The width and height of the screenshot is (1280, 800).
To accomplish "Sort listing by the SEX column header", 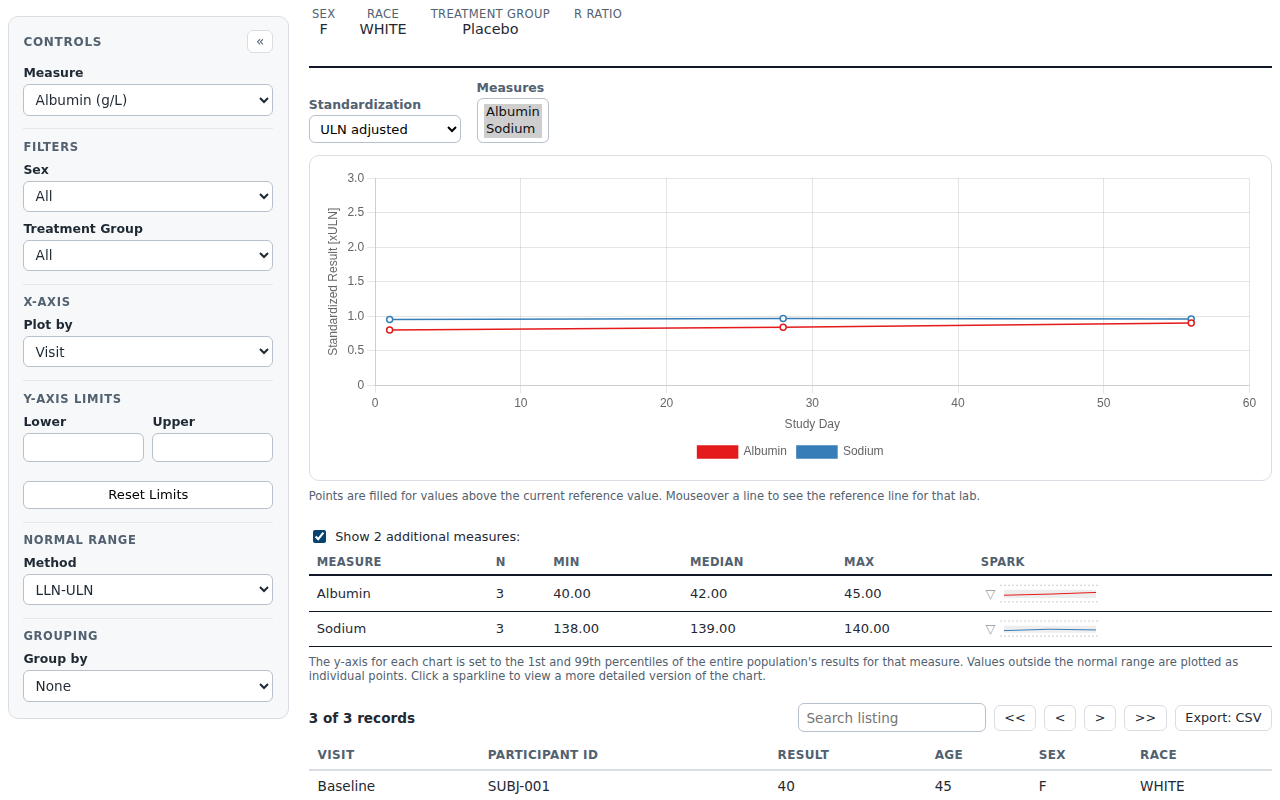I will (1052, 755).
